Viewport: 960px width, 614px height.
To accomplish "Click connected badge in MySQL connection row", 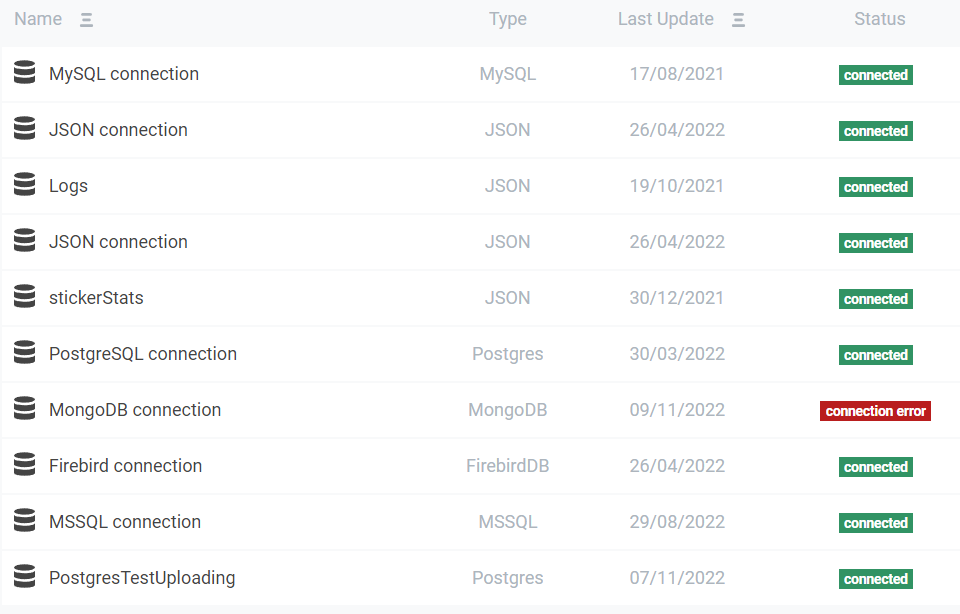I will point(876,75).
